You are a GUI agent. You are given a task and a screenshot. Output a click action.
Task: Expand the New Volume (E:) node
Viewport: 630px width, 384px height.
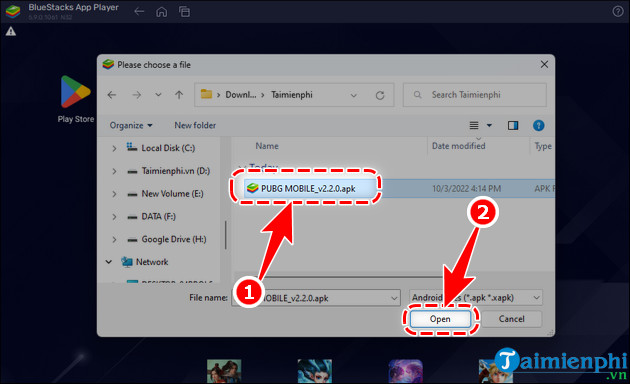pos(114,194)
